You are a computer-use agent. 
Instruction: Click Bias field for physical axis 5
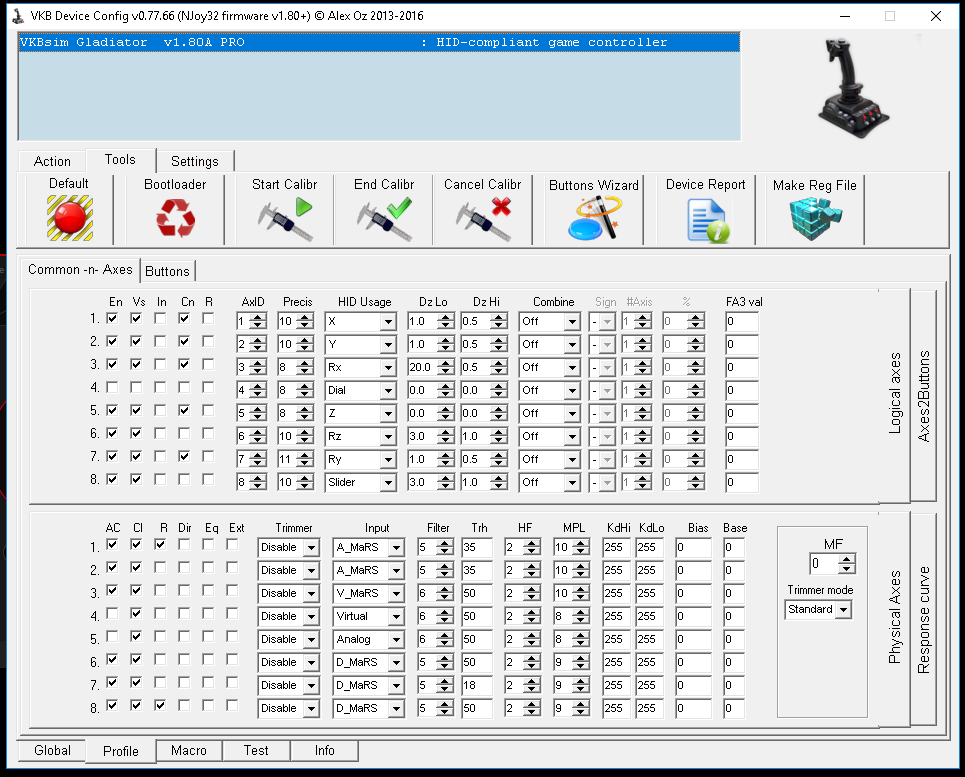click(x=694, y=640)
